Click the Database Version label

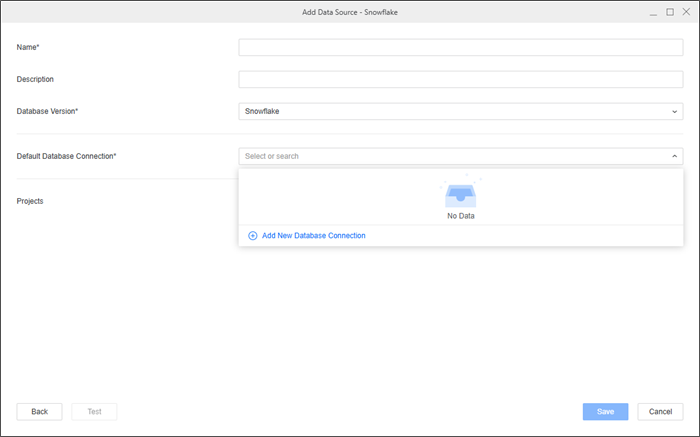(x=47, y=112)
